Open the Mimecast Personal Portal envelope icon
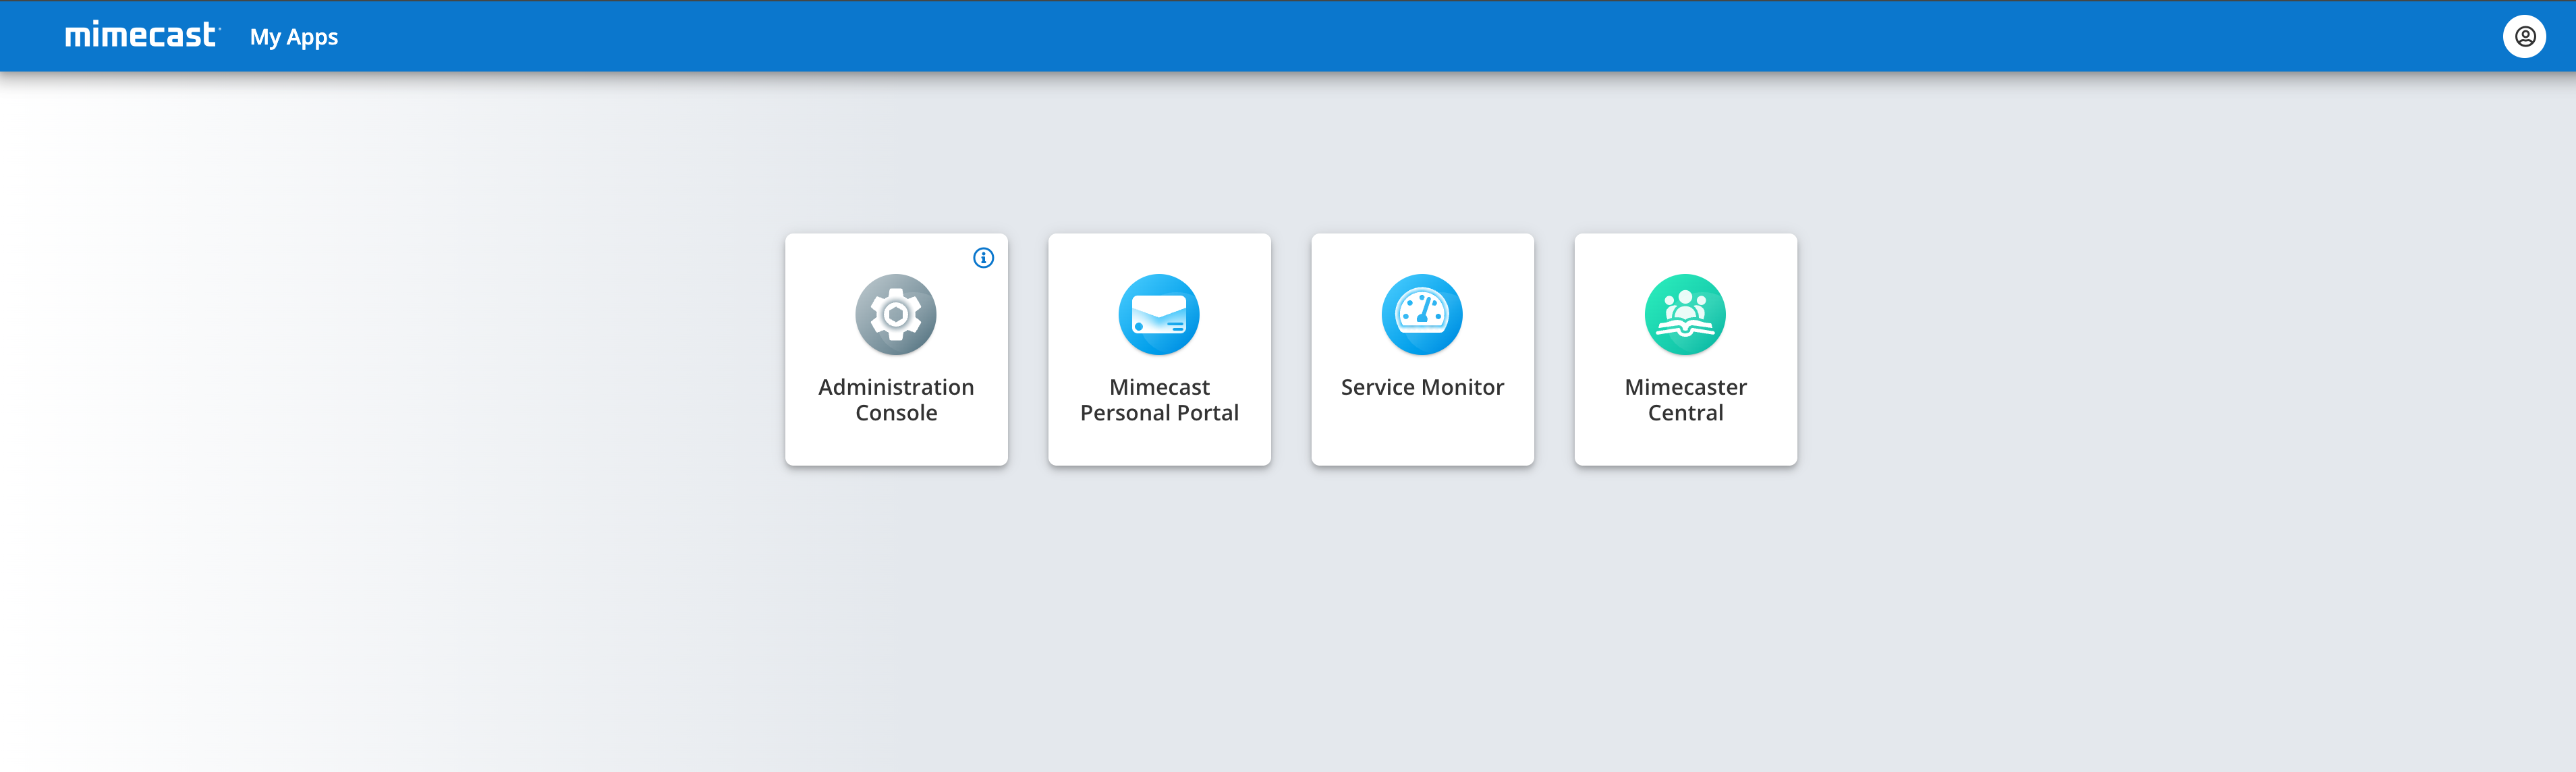Image resolution: width=2576 pixels, height=772 pixels. 1158,314
